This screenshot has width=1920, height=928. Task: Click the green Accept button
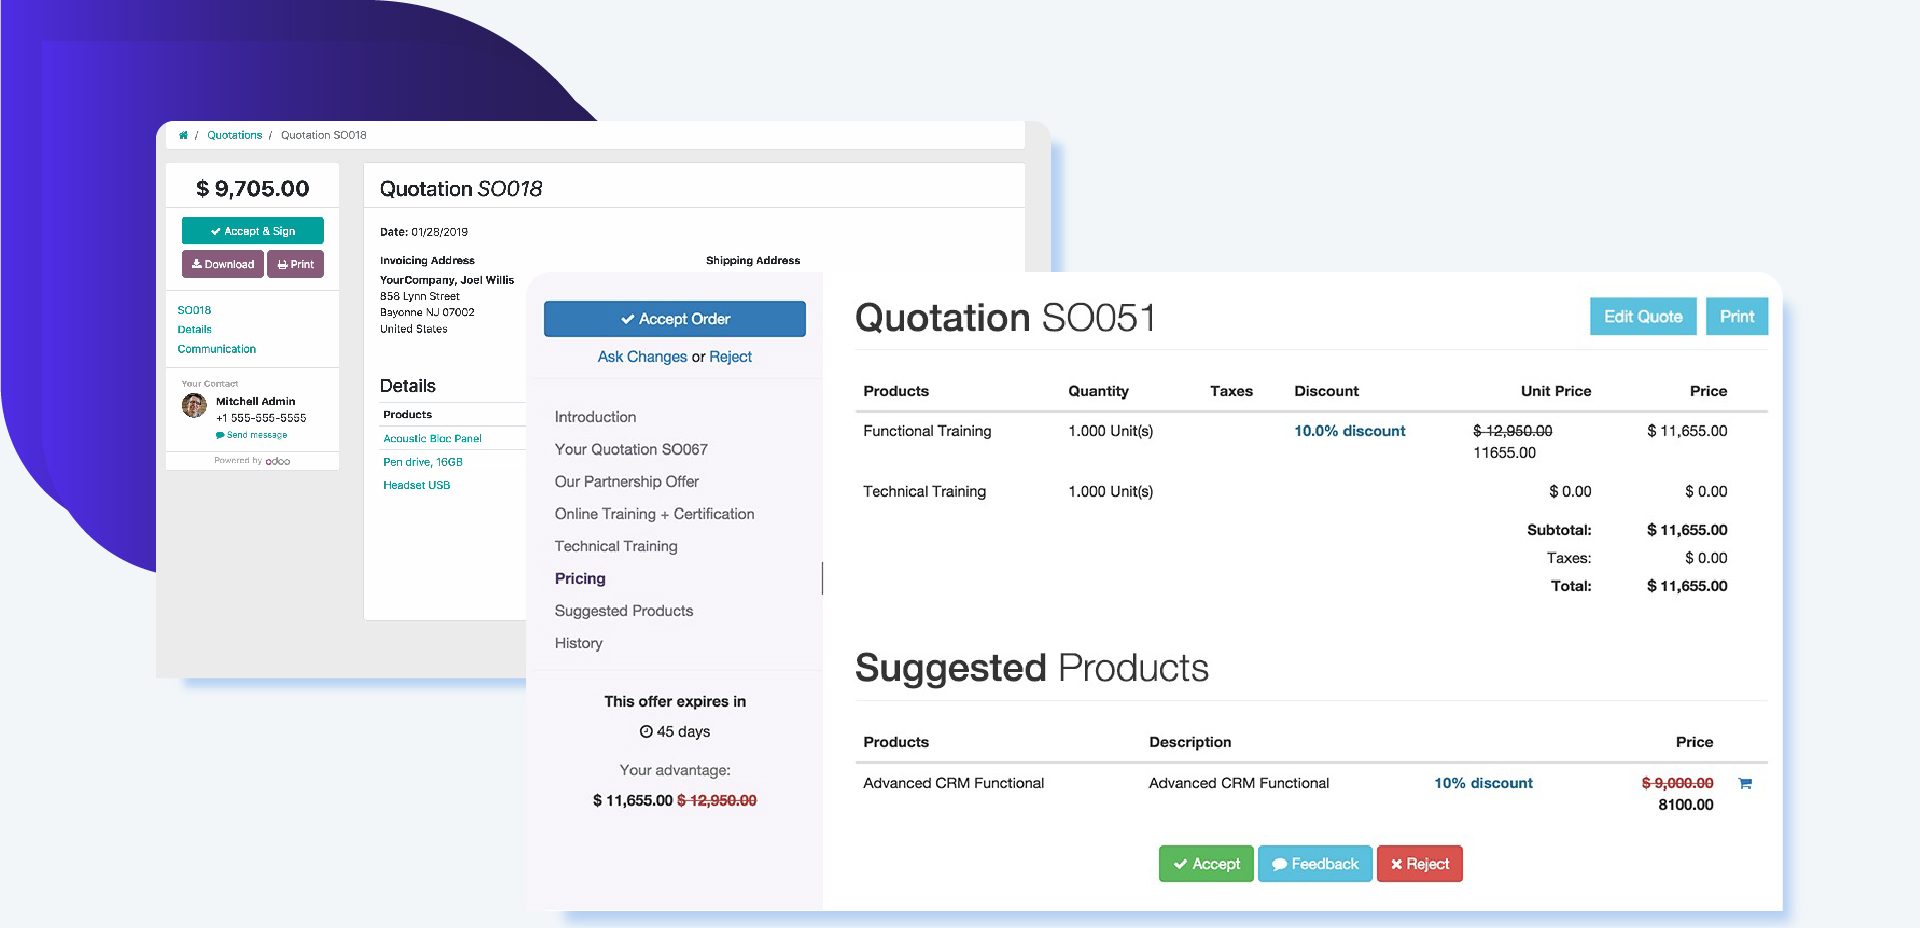pyautogui.click(x=1206, y=863)
